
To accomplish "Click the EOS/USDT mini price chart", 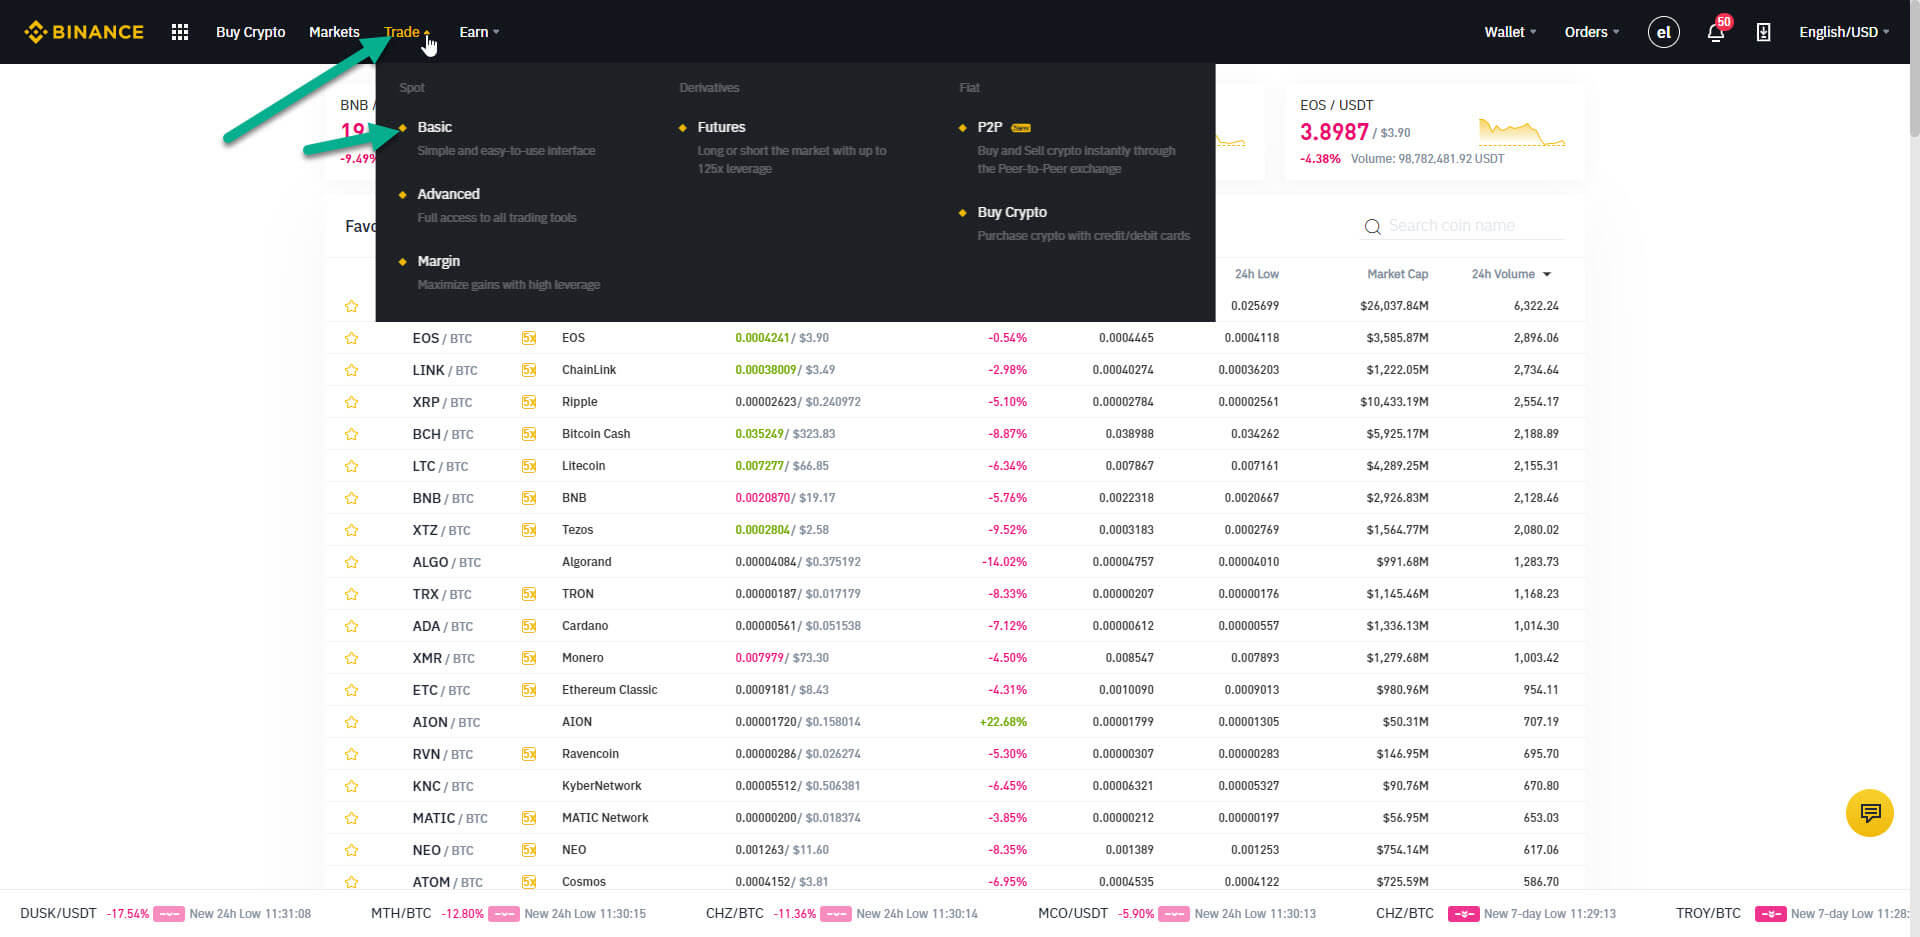I will [x=1522, y=132].
